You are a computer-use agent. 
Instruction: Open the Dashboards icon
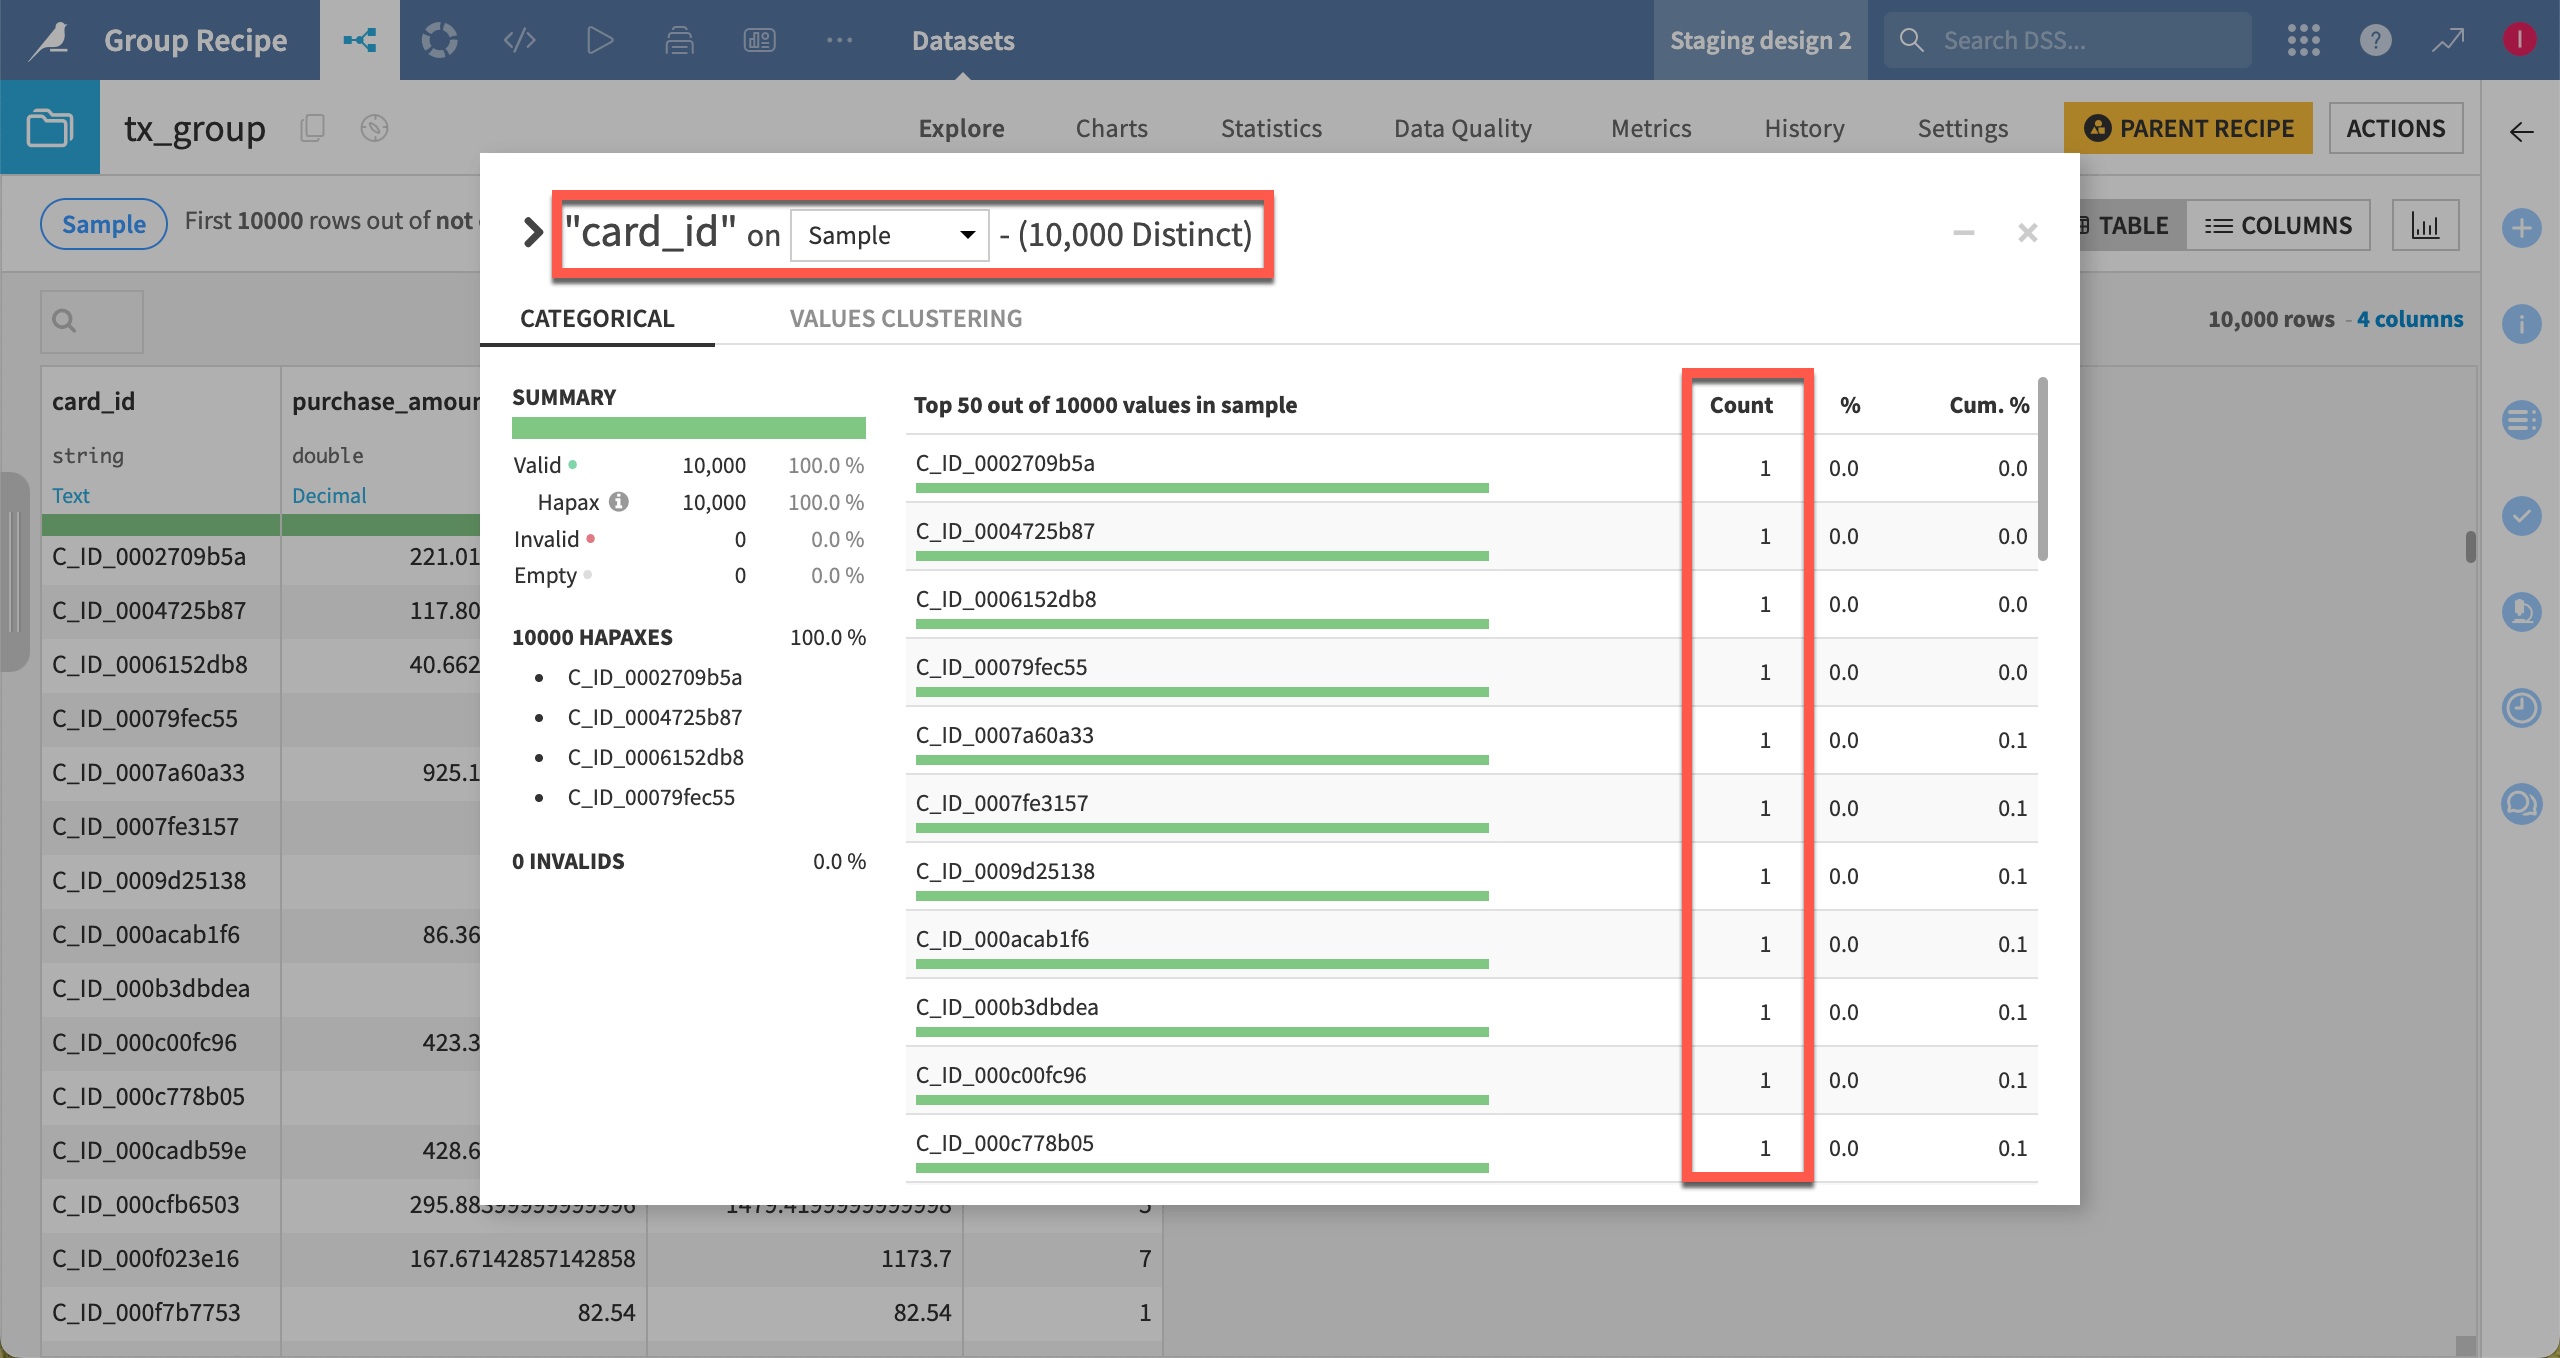coord(758,40)
